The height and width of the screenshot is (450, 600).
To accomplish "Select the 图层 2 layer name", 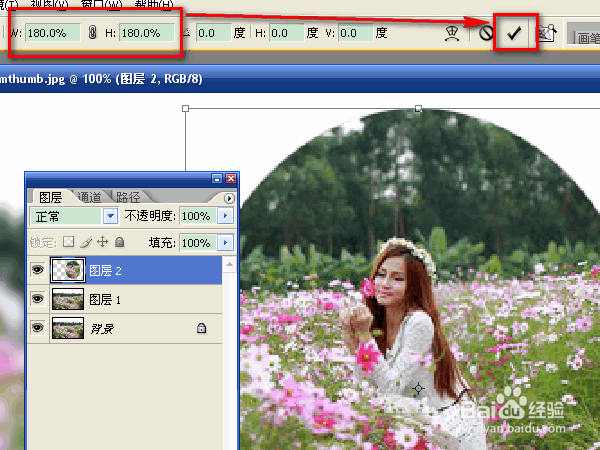I will [x=105, y=271].
